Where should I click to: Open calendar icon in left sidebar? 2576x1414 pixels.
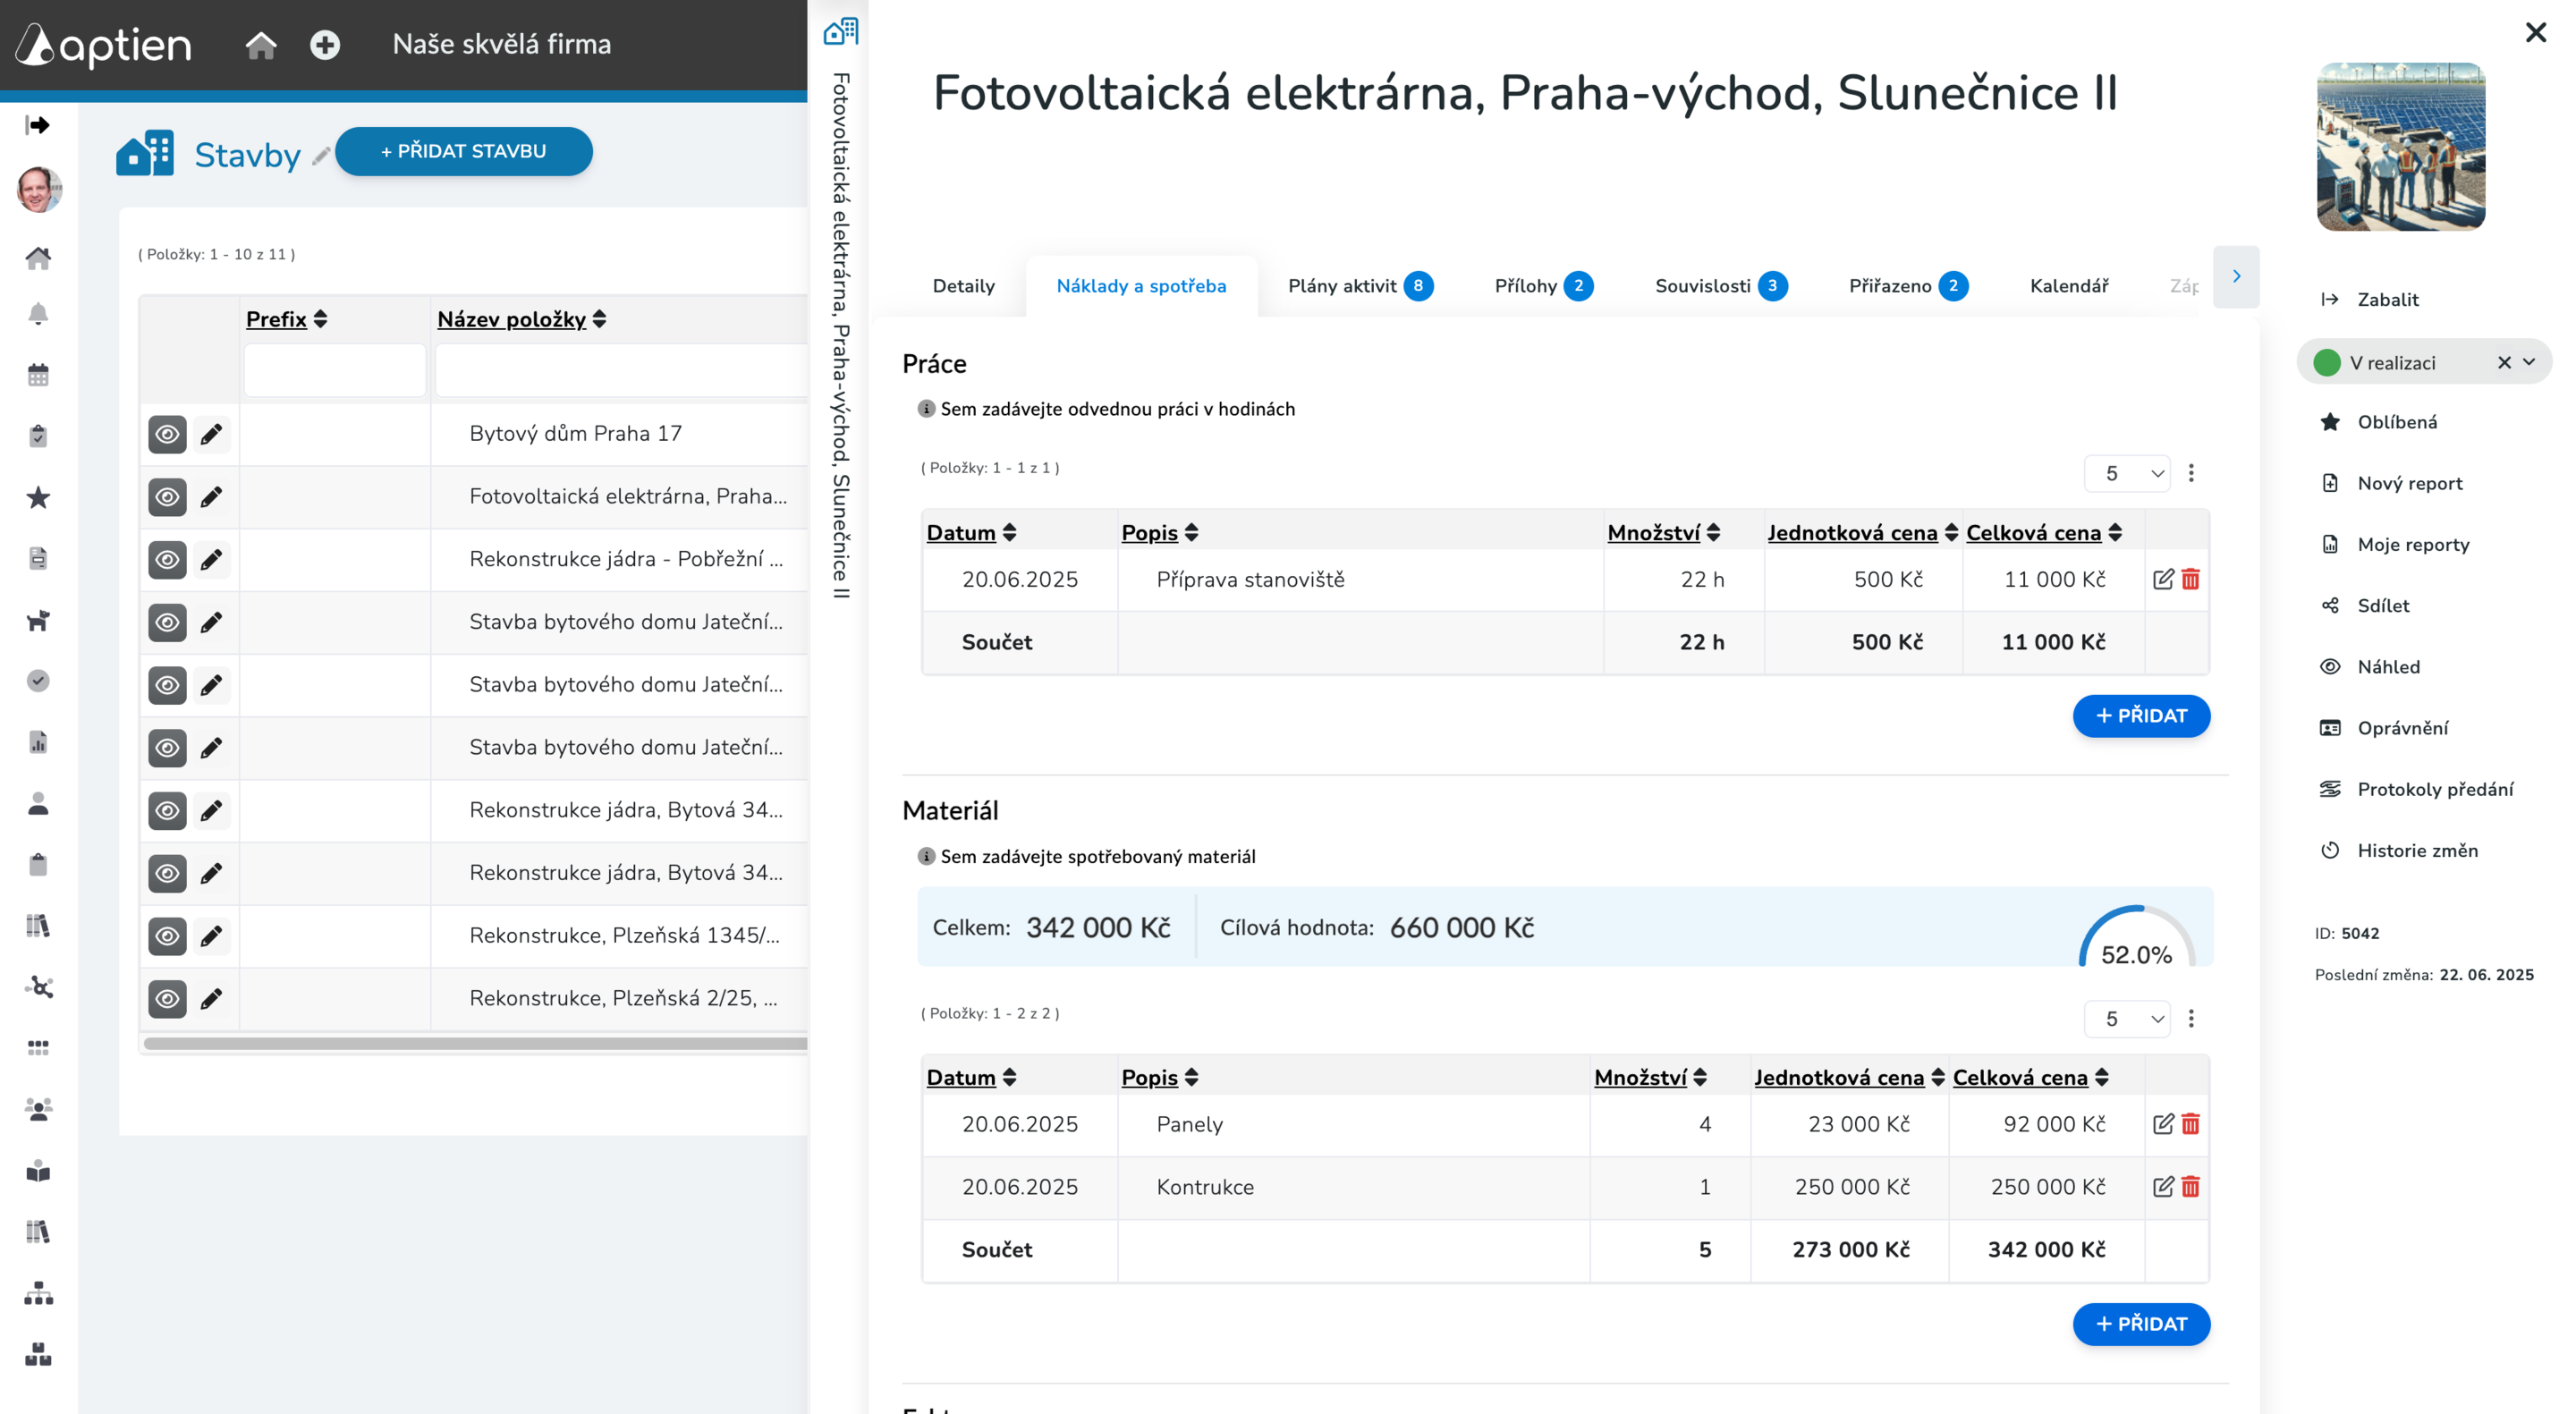(x=38, y=375)
